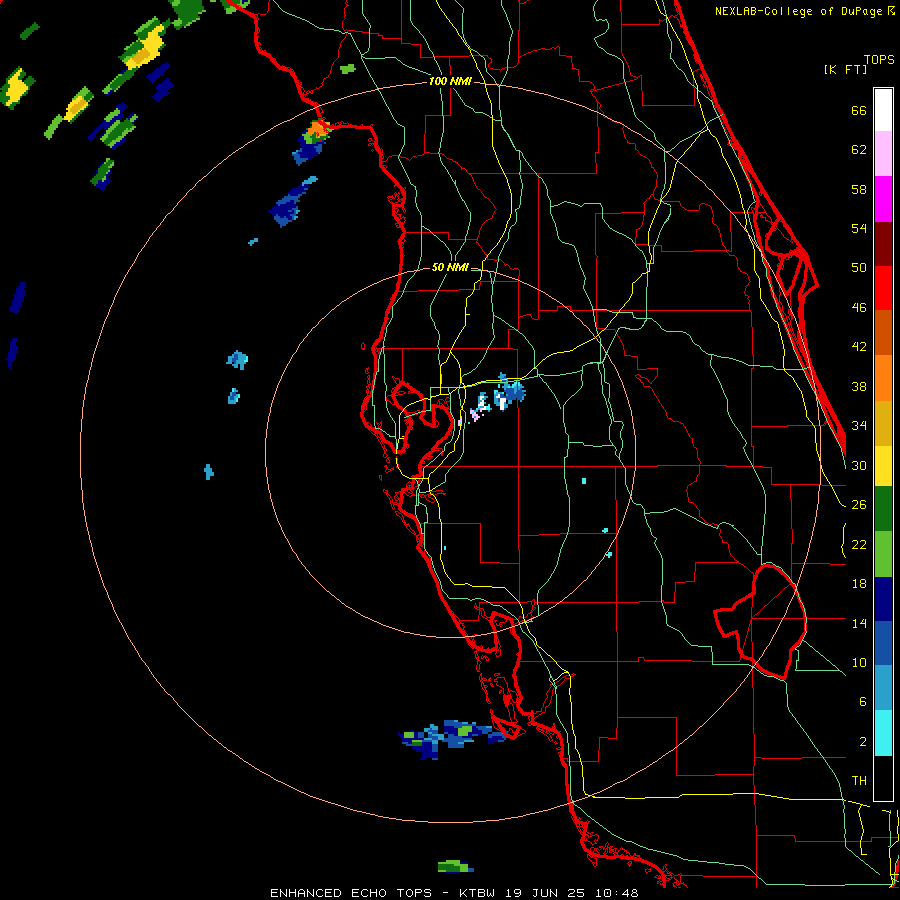Click the 42 value on the legend

pos(859,347)
